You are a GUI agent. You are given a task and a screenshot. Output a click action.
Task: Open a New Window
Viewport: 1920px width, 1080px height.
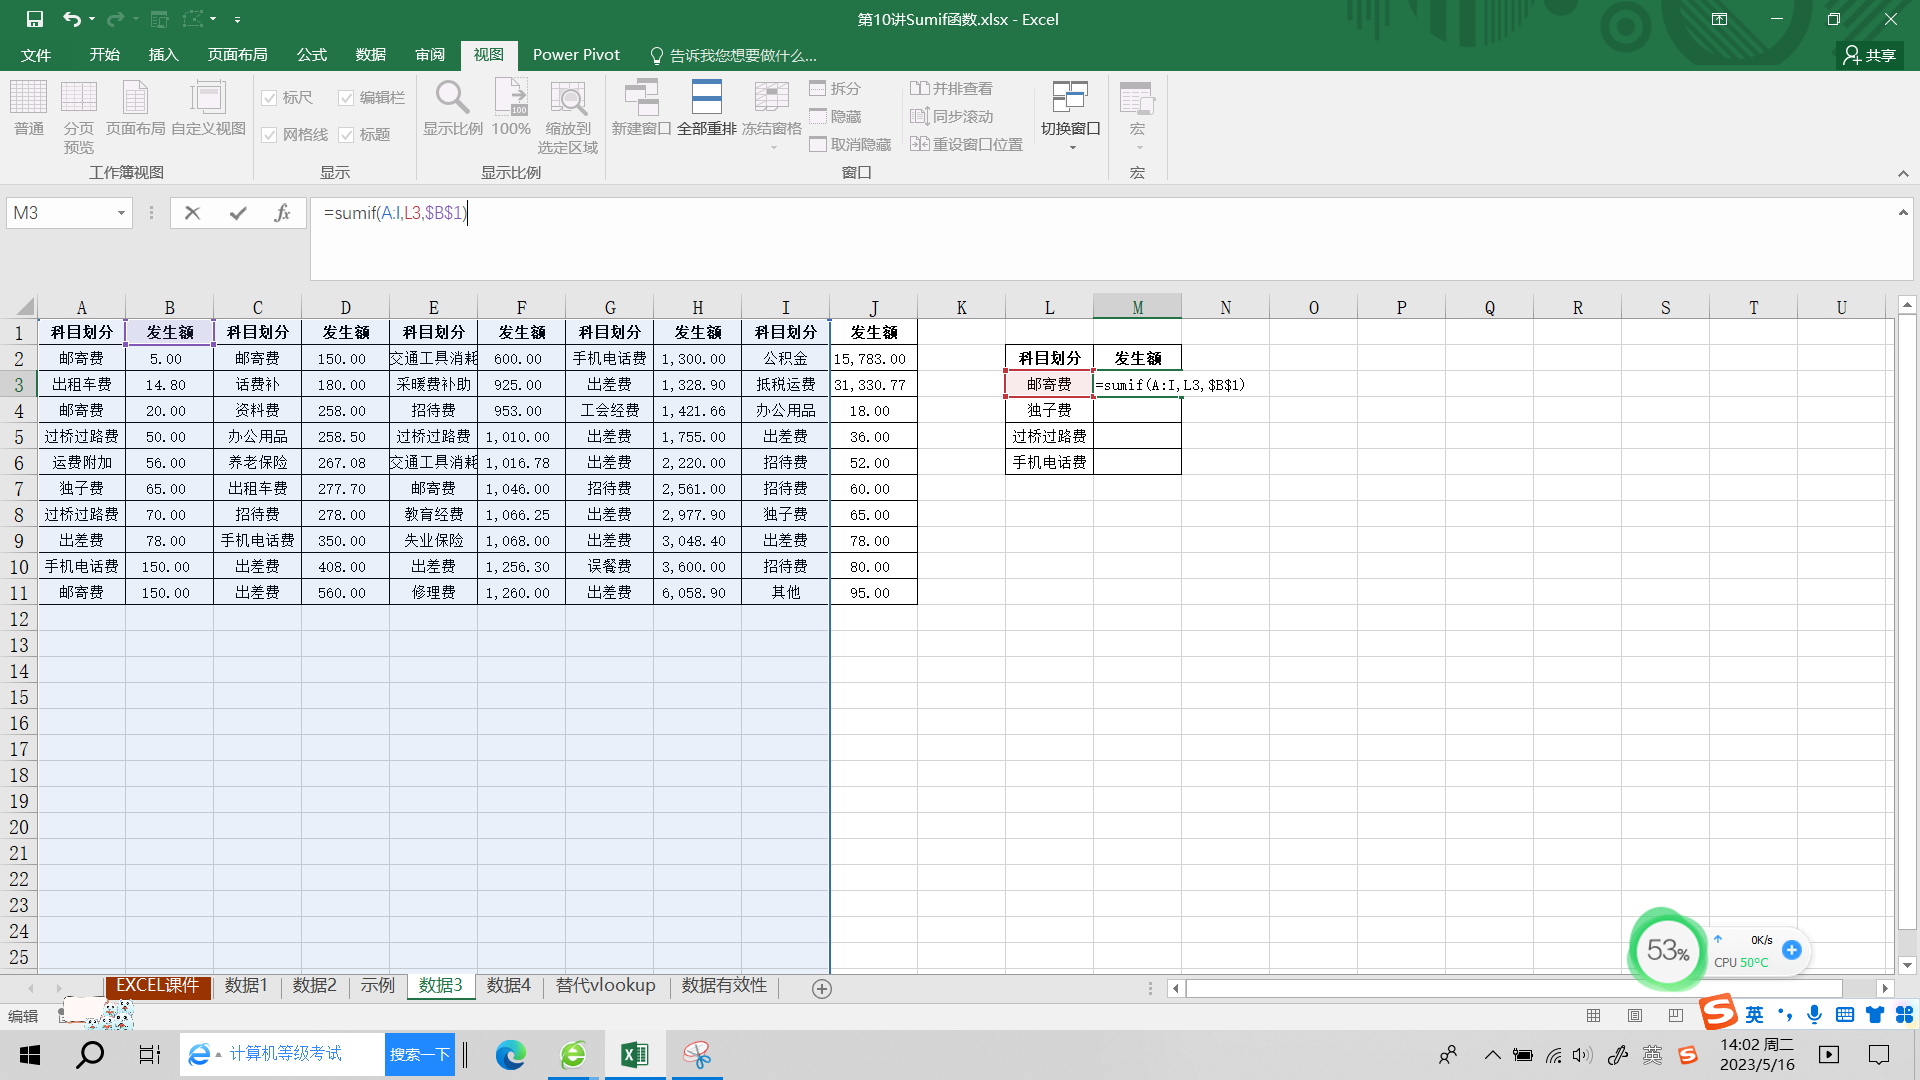[x=641, y=108]
